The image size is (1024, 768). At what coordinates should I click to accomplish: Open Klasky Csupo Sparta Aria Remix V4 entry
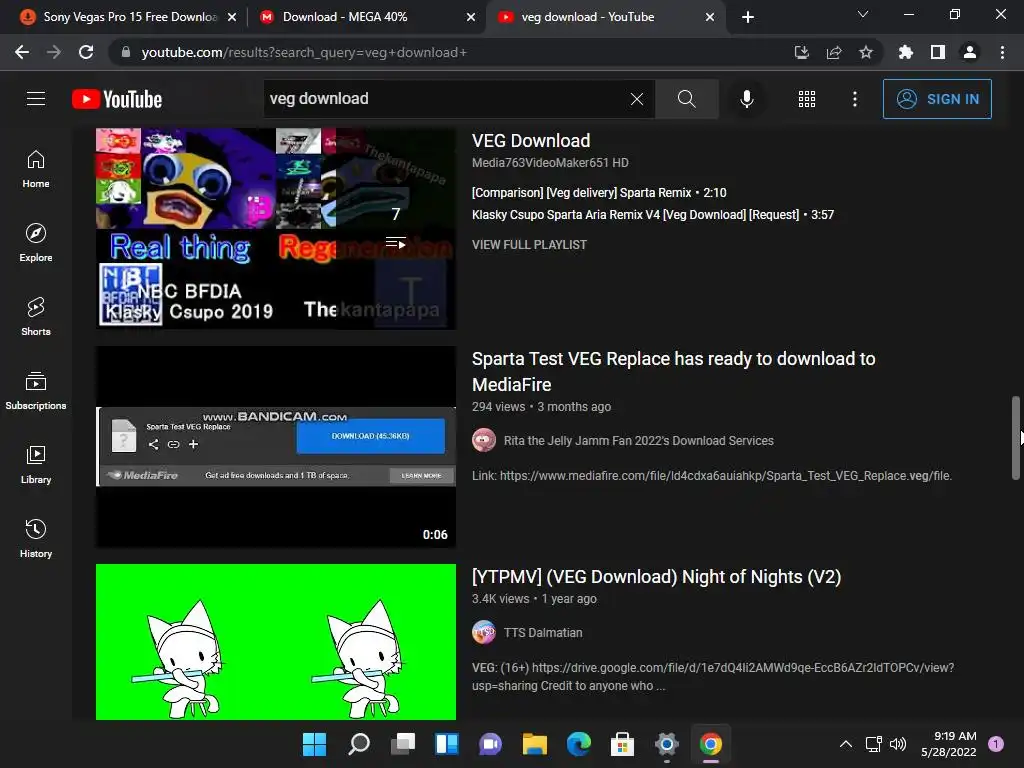(652, 214)
